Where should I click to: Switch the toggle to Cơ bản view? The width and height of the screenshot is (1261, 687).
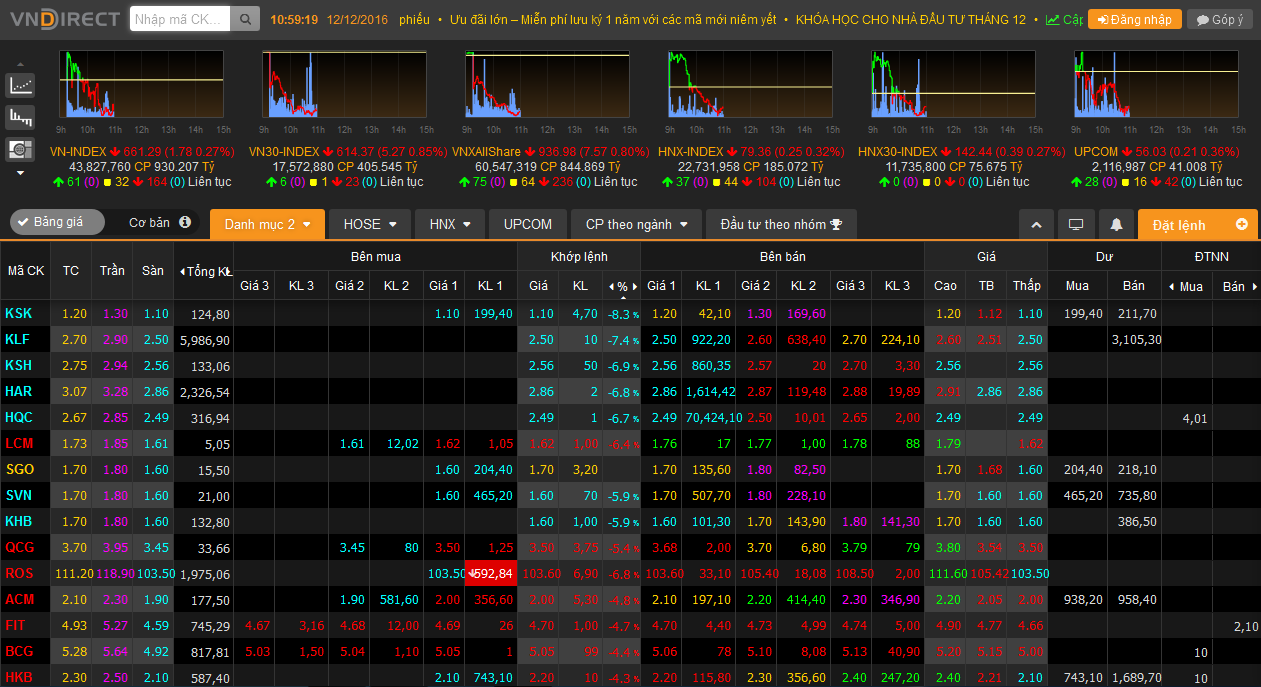coord(150,222)
